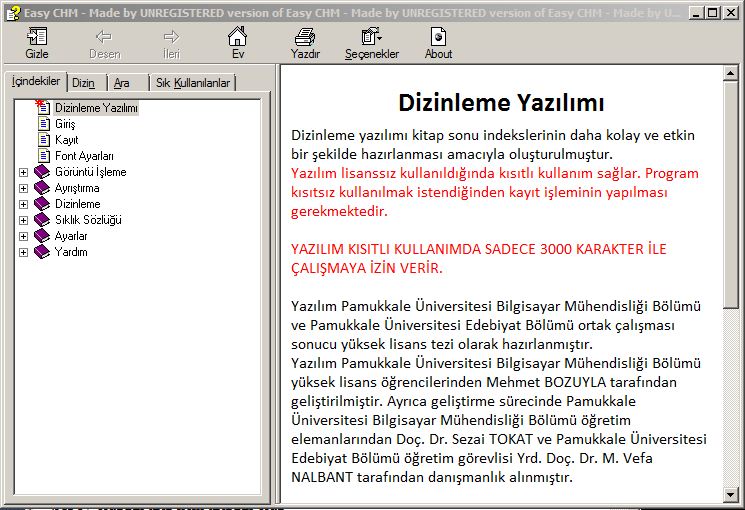Select the Ayarlar book label

click(x=71, y=236)
